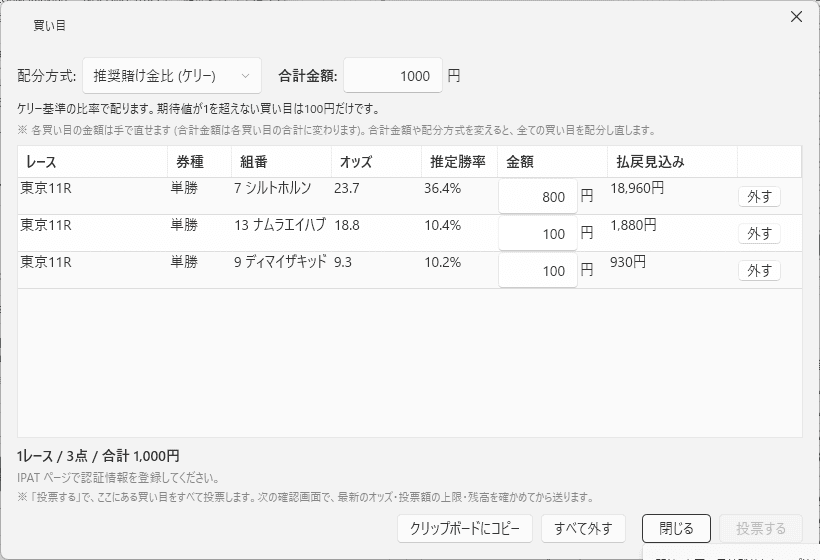Remove the 13 ナムラエイハブ bet with 外す
This screenshot has height=560, width=820.
[759, 233]
